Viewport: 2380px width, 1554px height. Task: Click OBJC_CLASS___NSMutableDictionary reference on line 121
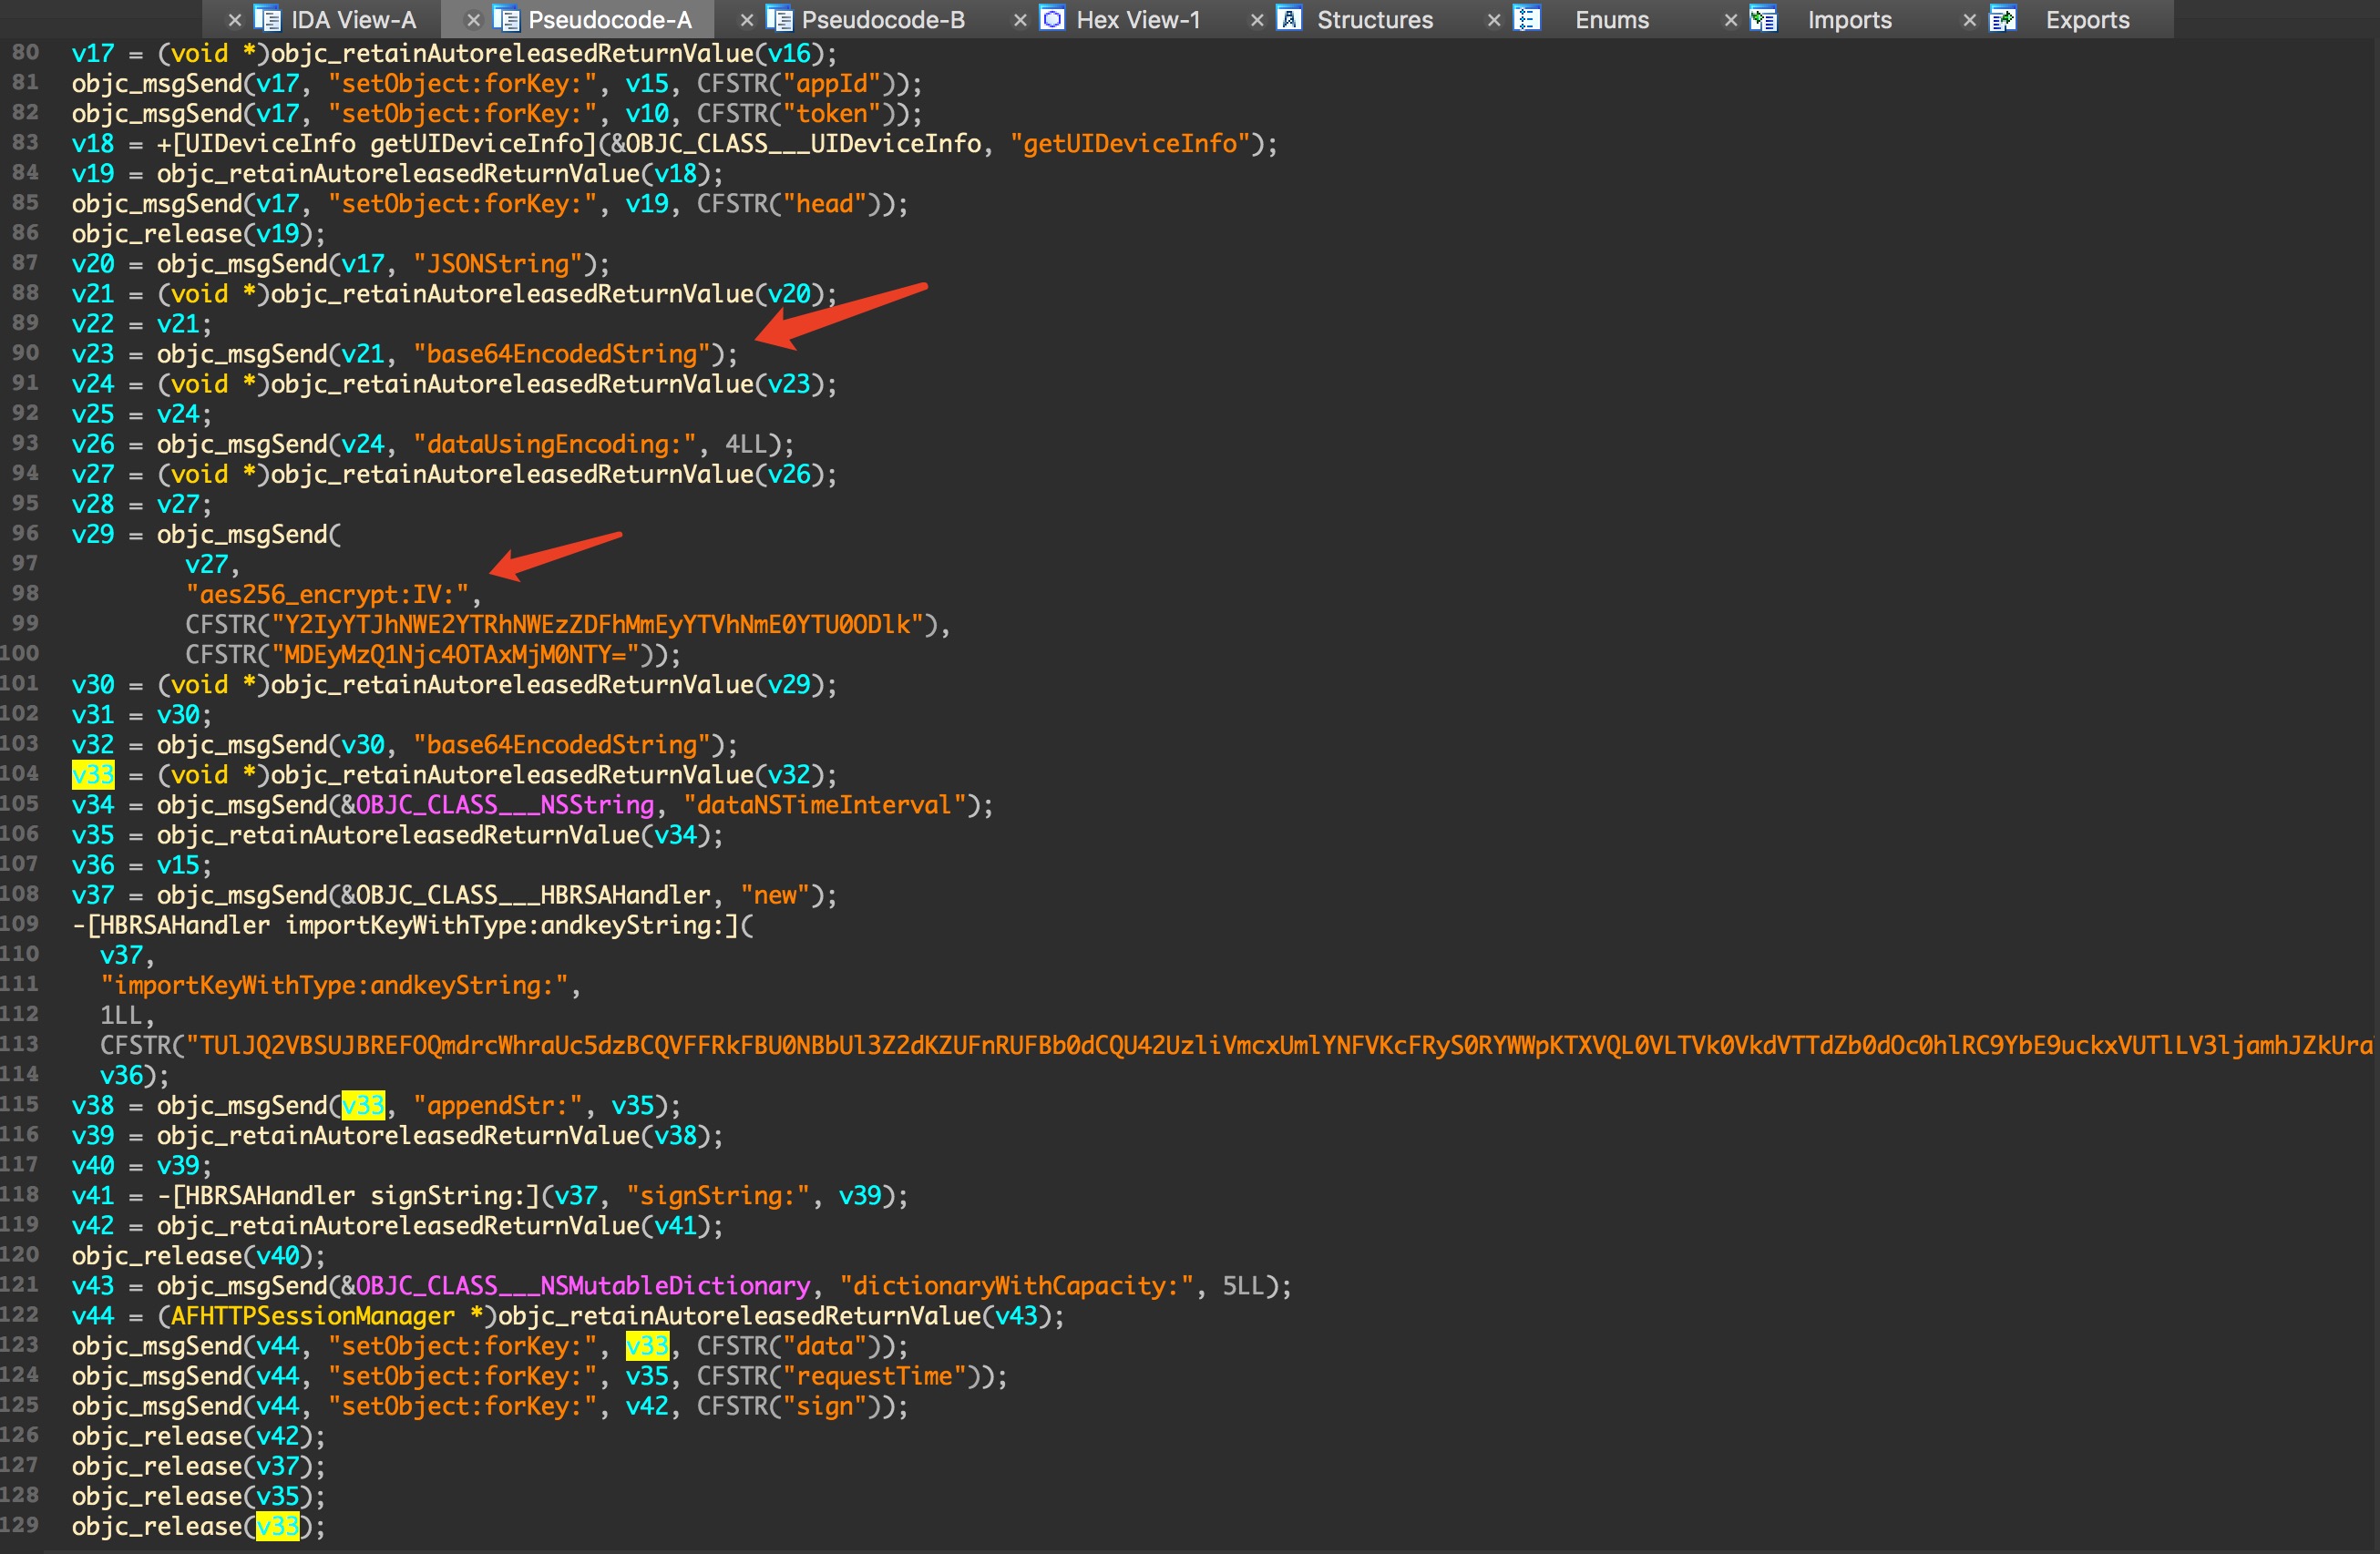click(583, 1286)
